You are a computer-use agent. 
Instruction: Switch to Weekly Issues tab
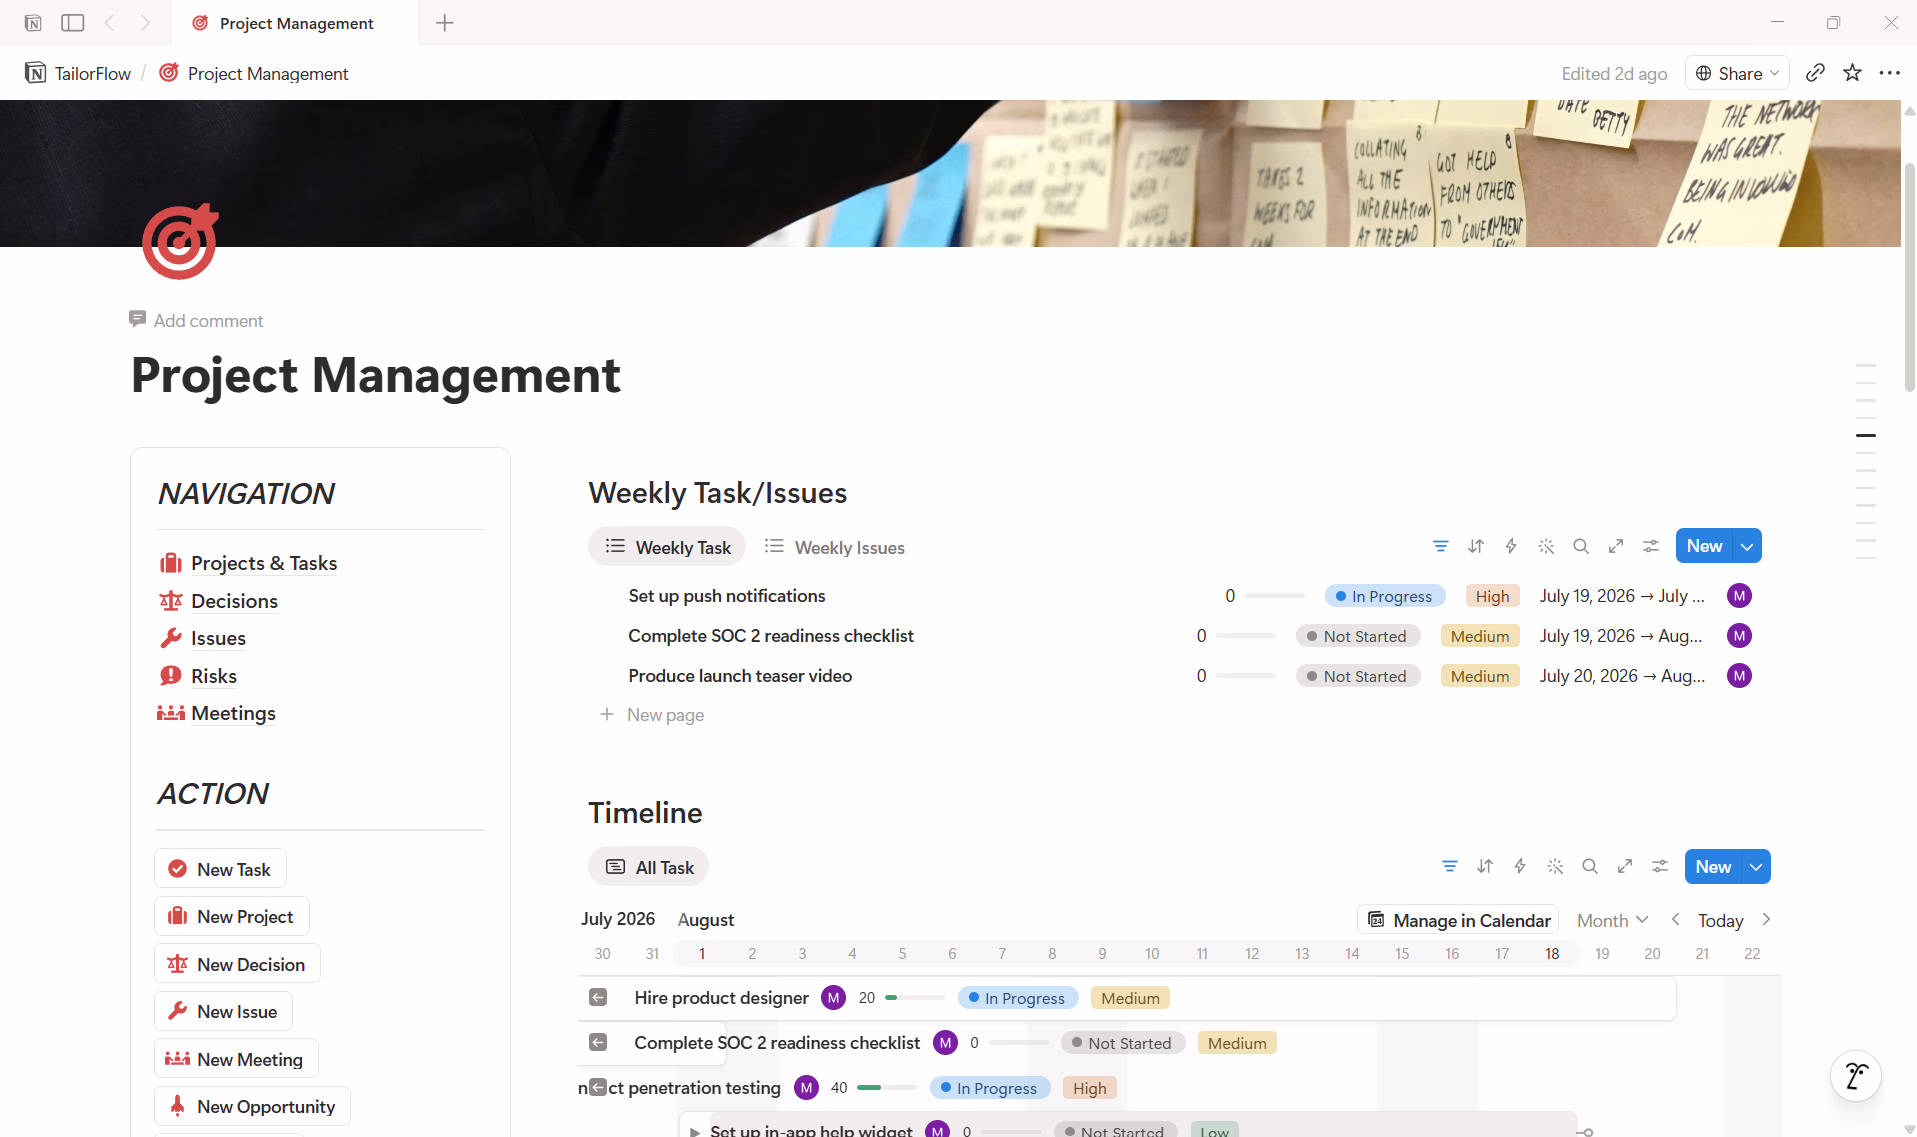[835, 547]
